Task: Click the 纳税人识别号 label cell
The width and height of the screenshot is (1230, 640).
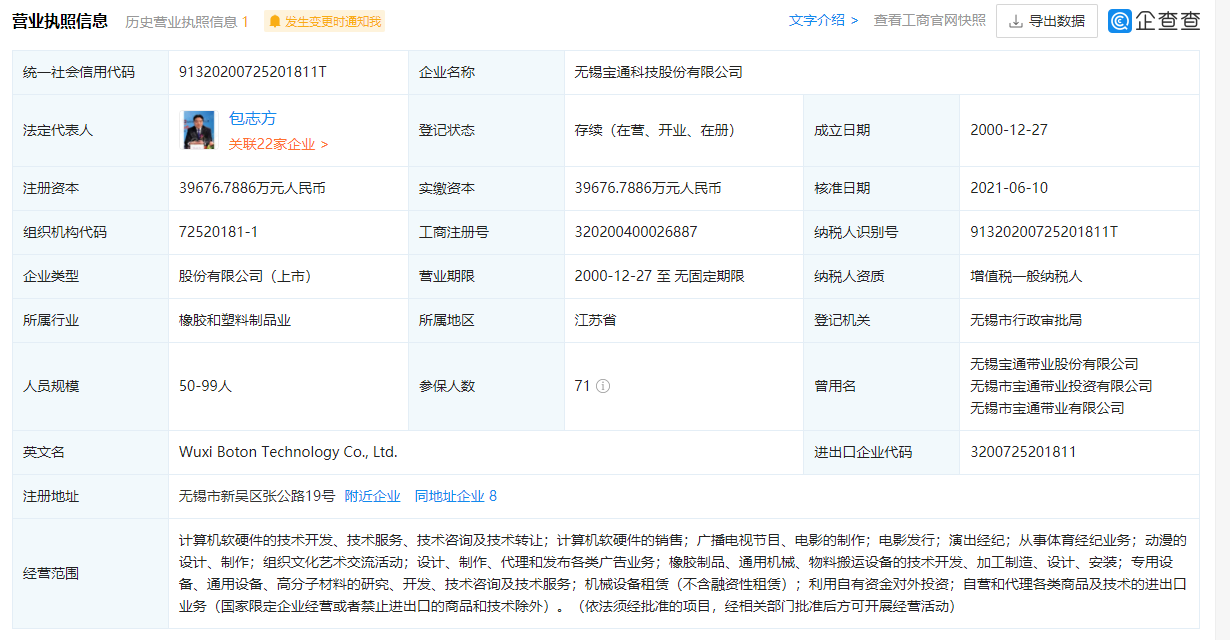Action: tap(881, 232)
